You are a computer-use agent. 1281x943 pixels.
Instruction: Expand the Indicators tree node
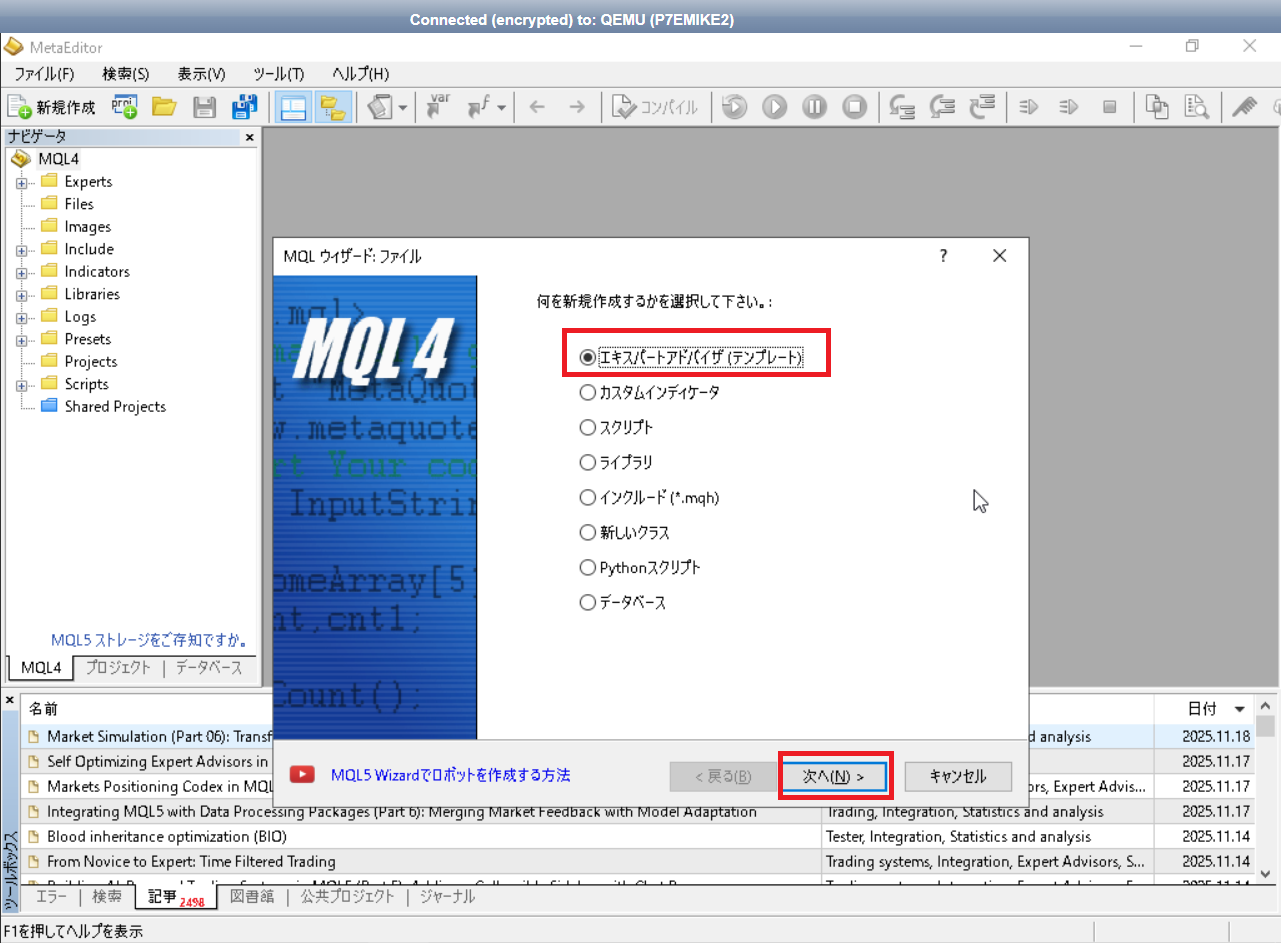click(21, 271)
